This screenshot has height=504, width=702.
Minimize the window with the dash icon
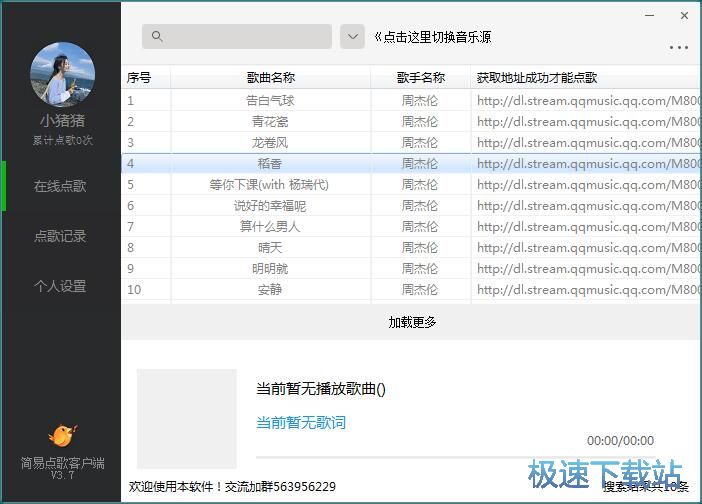click(650, 16)
